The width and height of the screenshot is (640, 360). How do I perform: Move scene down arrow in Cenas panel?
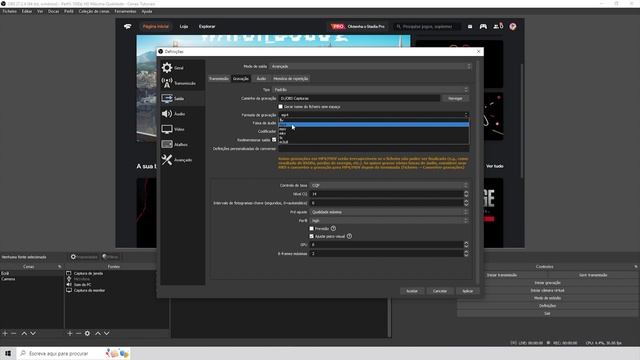pyautogui.click(x=33, y=333)
